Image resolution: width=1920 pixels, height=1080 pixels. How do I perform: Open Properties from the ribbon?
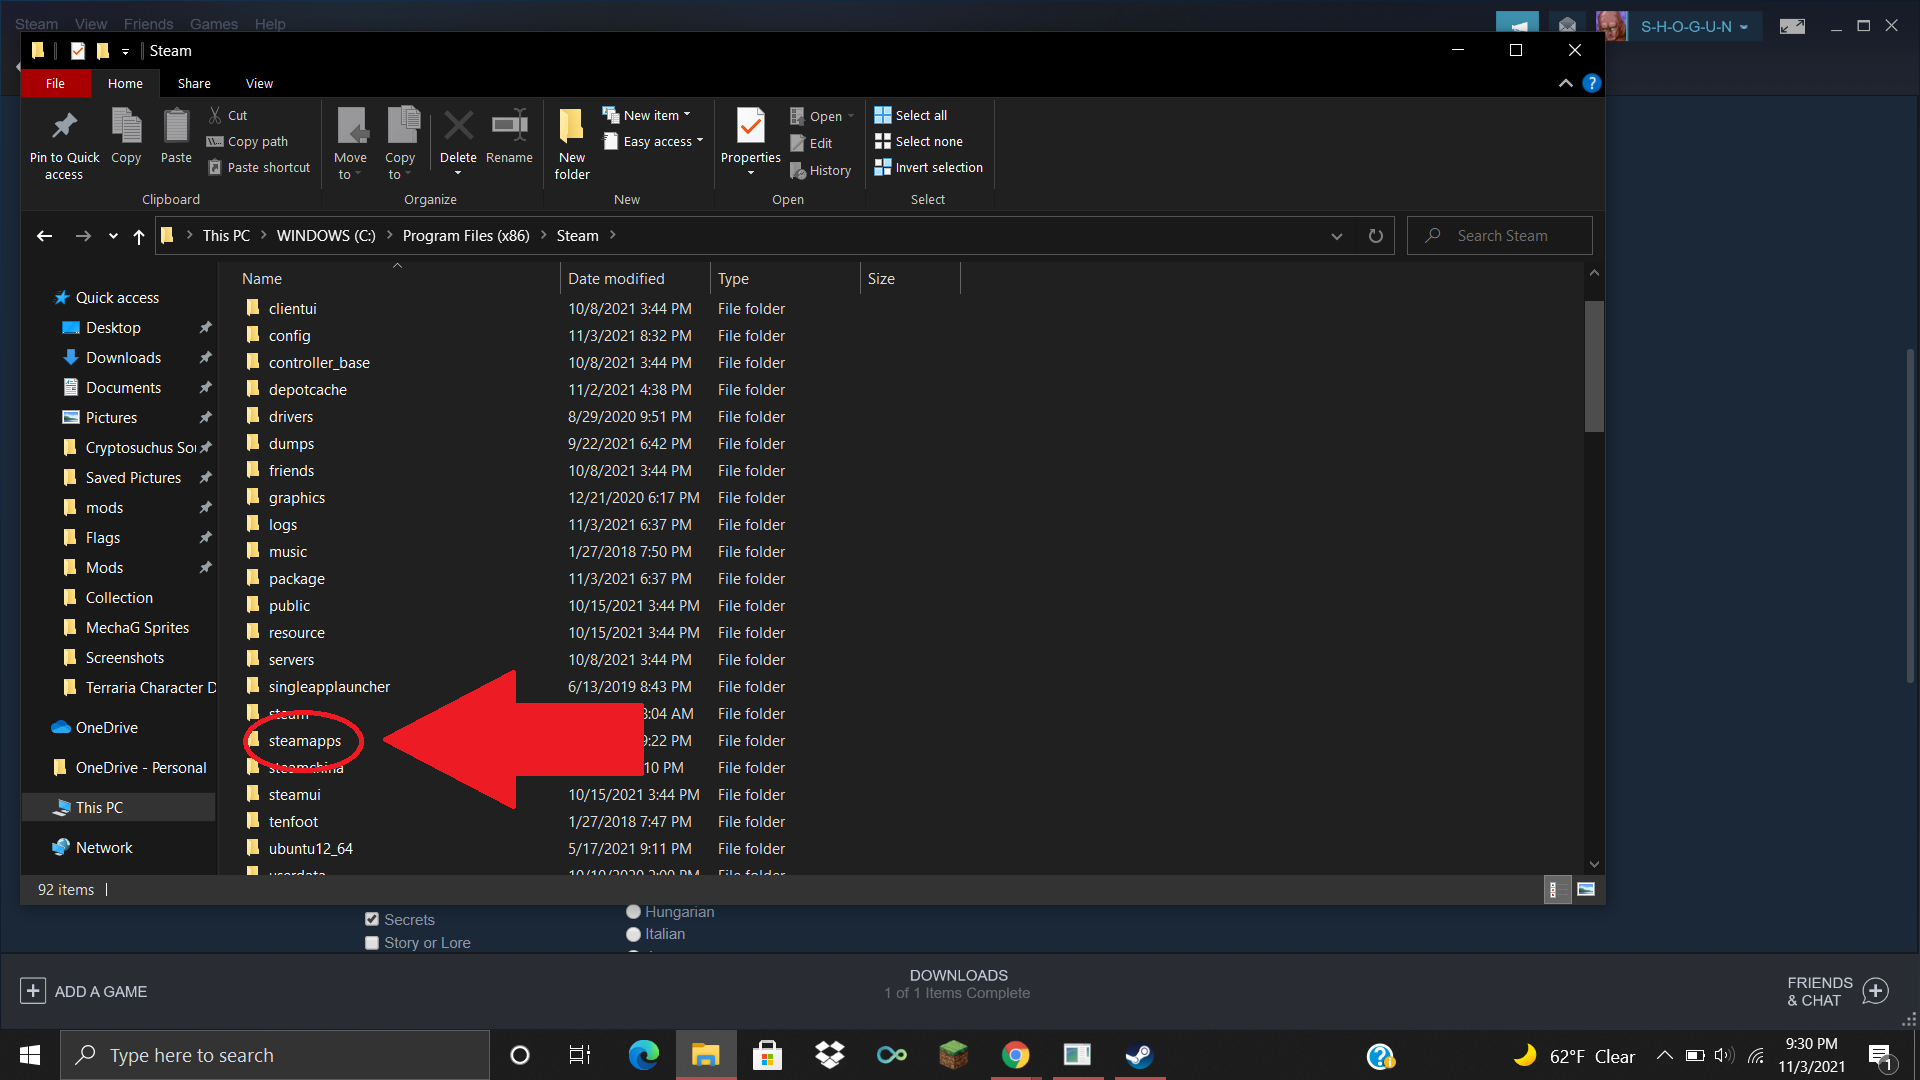point(750,127)
